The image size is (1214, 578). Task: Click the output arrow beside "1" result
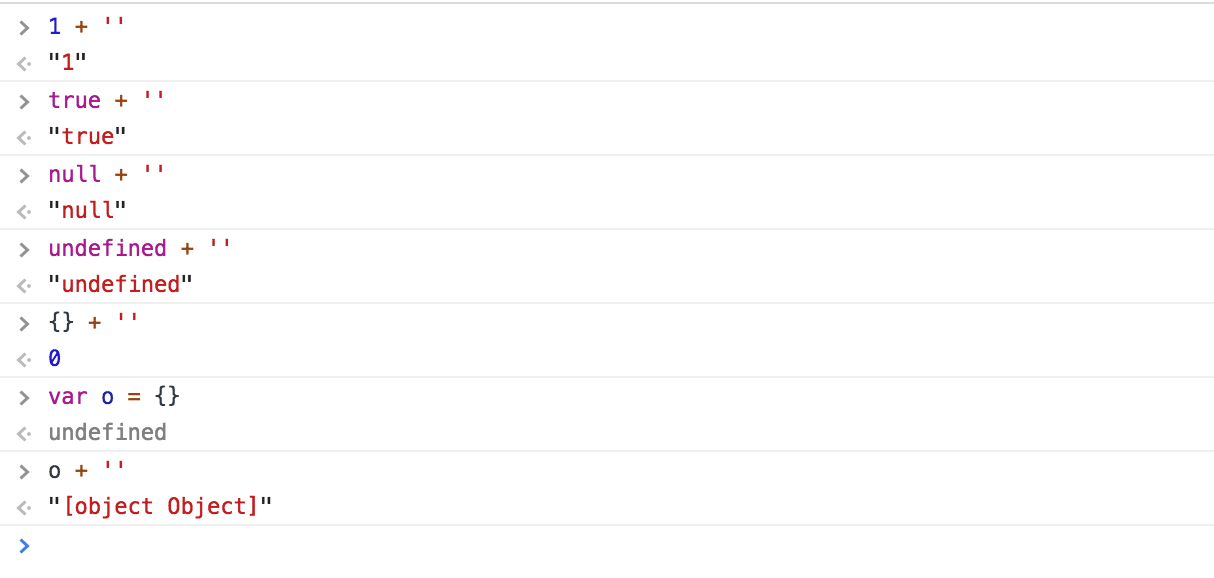point(25,64)
